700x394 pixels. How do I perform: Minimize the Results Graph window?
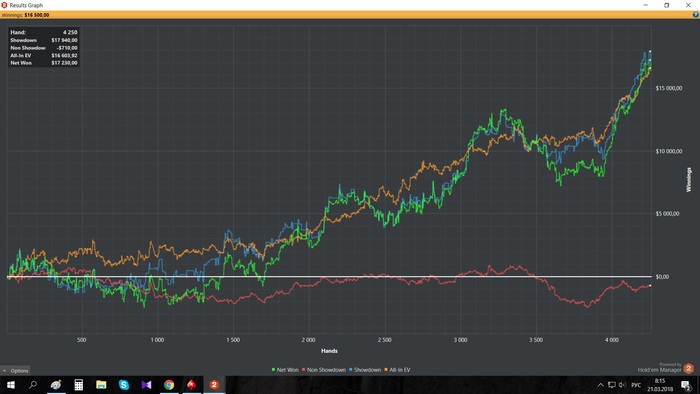point(646,5)
